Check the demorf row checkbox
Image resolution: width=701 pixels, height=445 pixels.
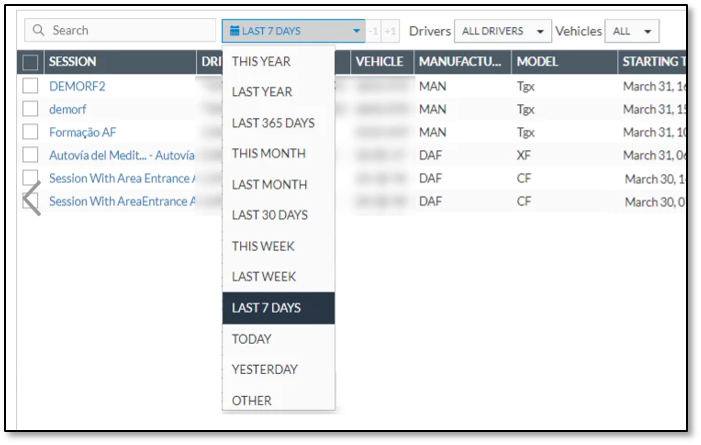[x=30, y=109]
